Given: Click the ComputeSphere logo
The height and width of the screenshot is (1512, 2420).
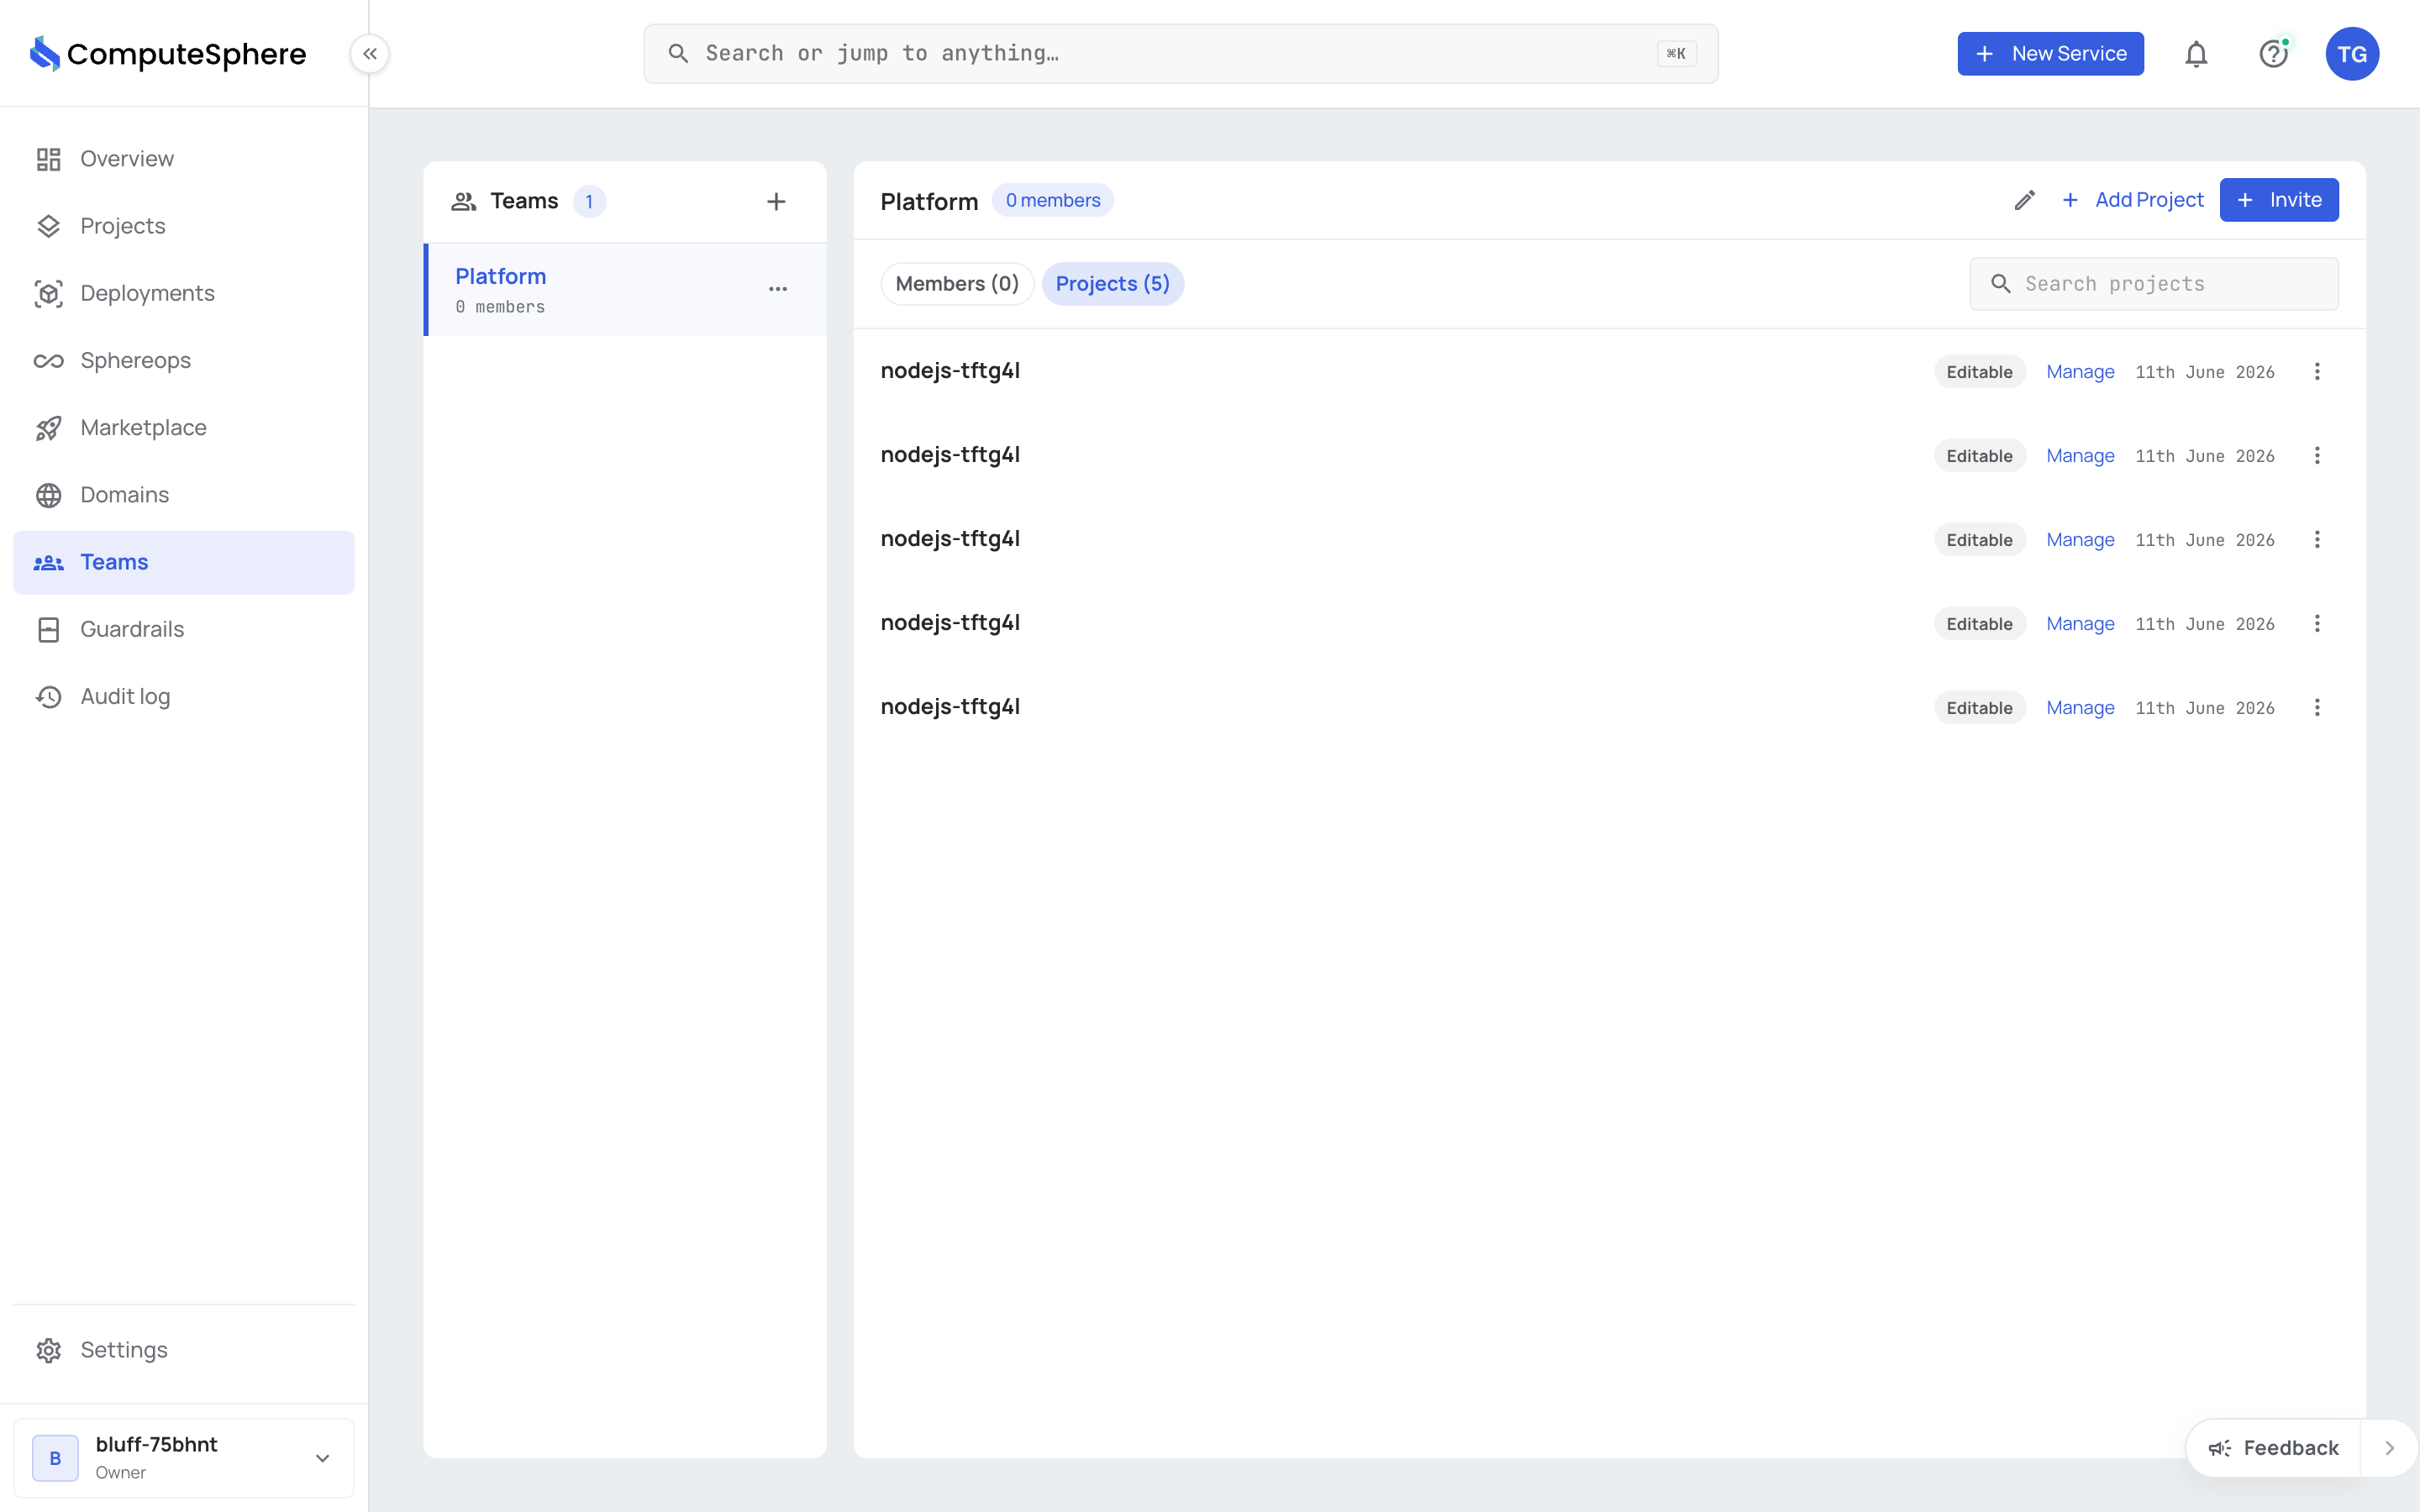Looking at the screenshot, I should click(x=168, y=54).
